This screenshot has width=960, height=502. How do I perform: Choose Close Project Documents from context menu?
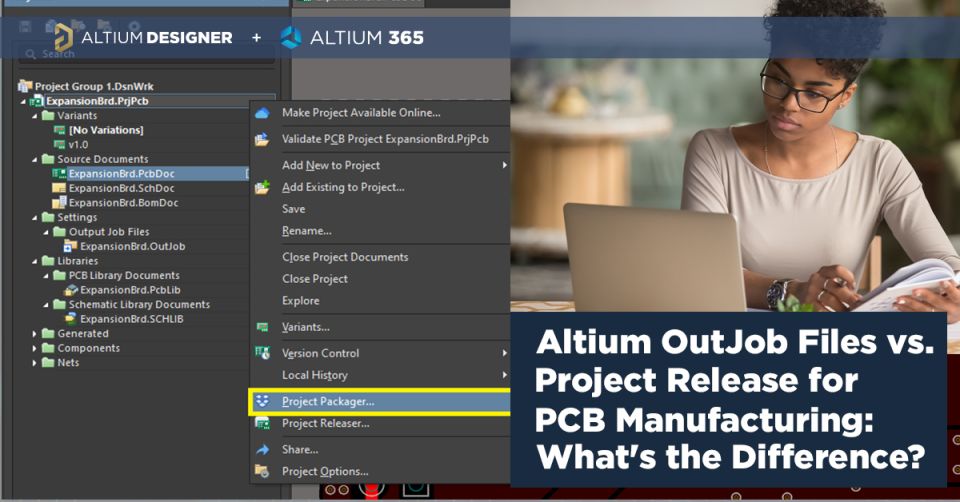click(x=344, y=257)
